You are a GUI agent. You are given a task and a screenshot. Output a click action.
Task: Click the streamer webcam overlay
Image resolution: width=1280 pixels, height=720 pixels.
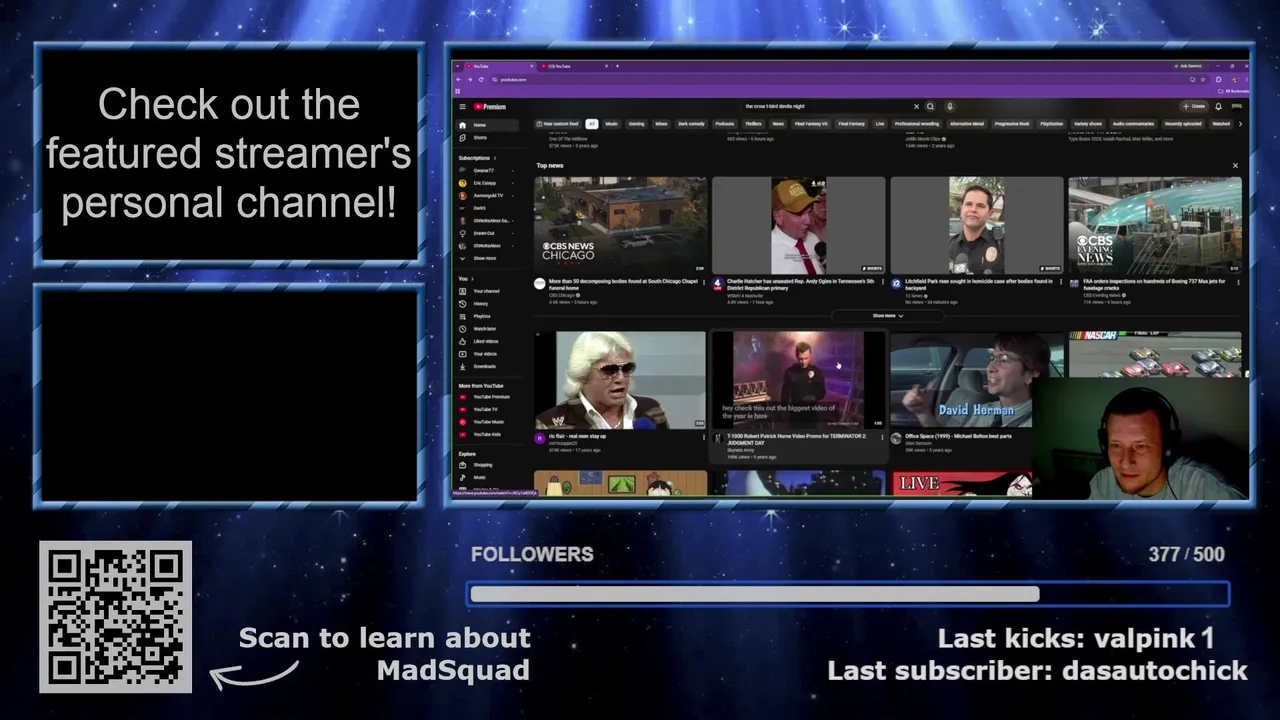coord(1141,439)
